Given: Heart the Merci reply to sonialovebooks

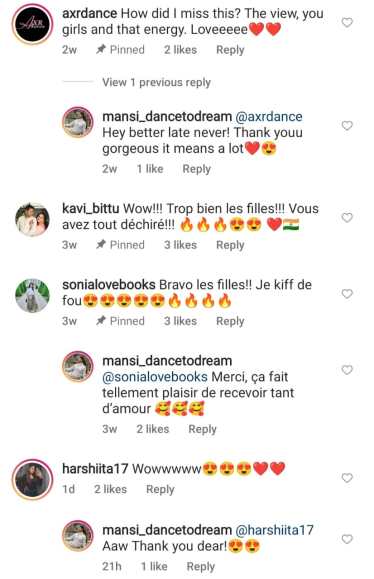Looking at the screenshot, I should (x=347, y=370).
